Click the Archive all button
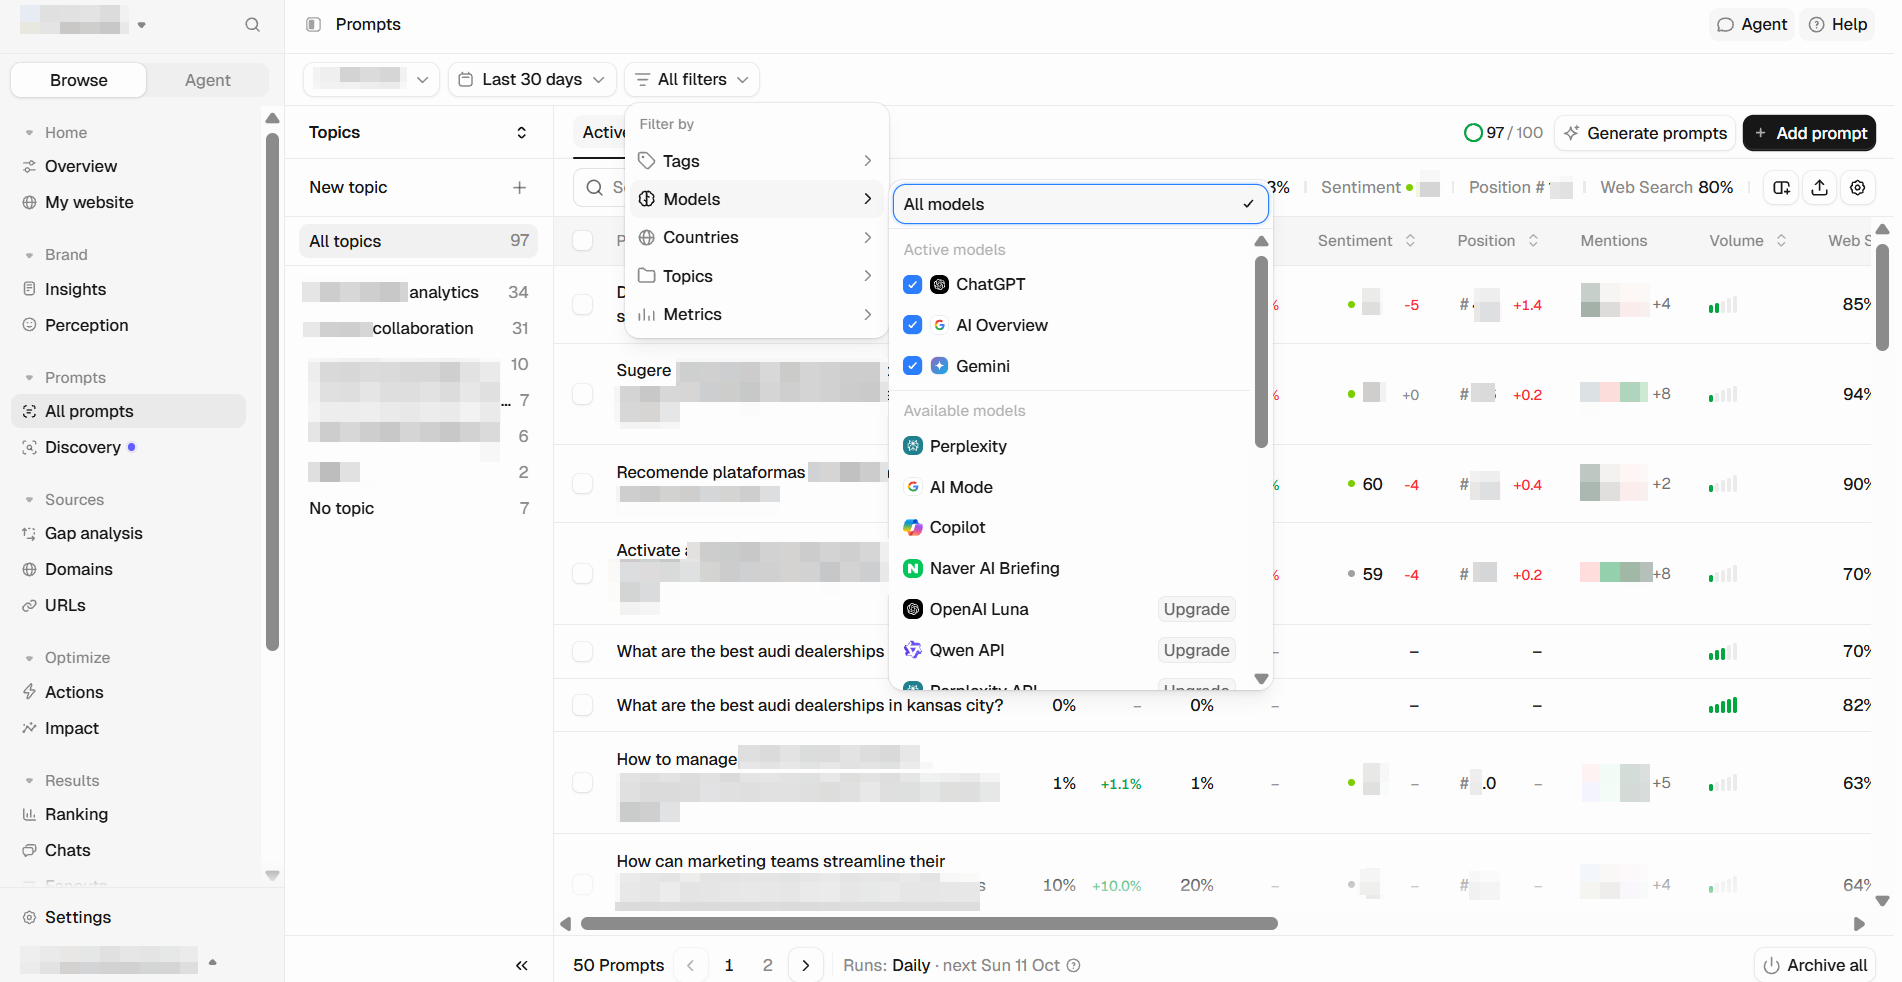The width and height of the screenshot is (1902, 982). (x=1814, y=966)
